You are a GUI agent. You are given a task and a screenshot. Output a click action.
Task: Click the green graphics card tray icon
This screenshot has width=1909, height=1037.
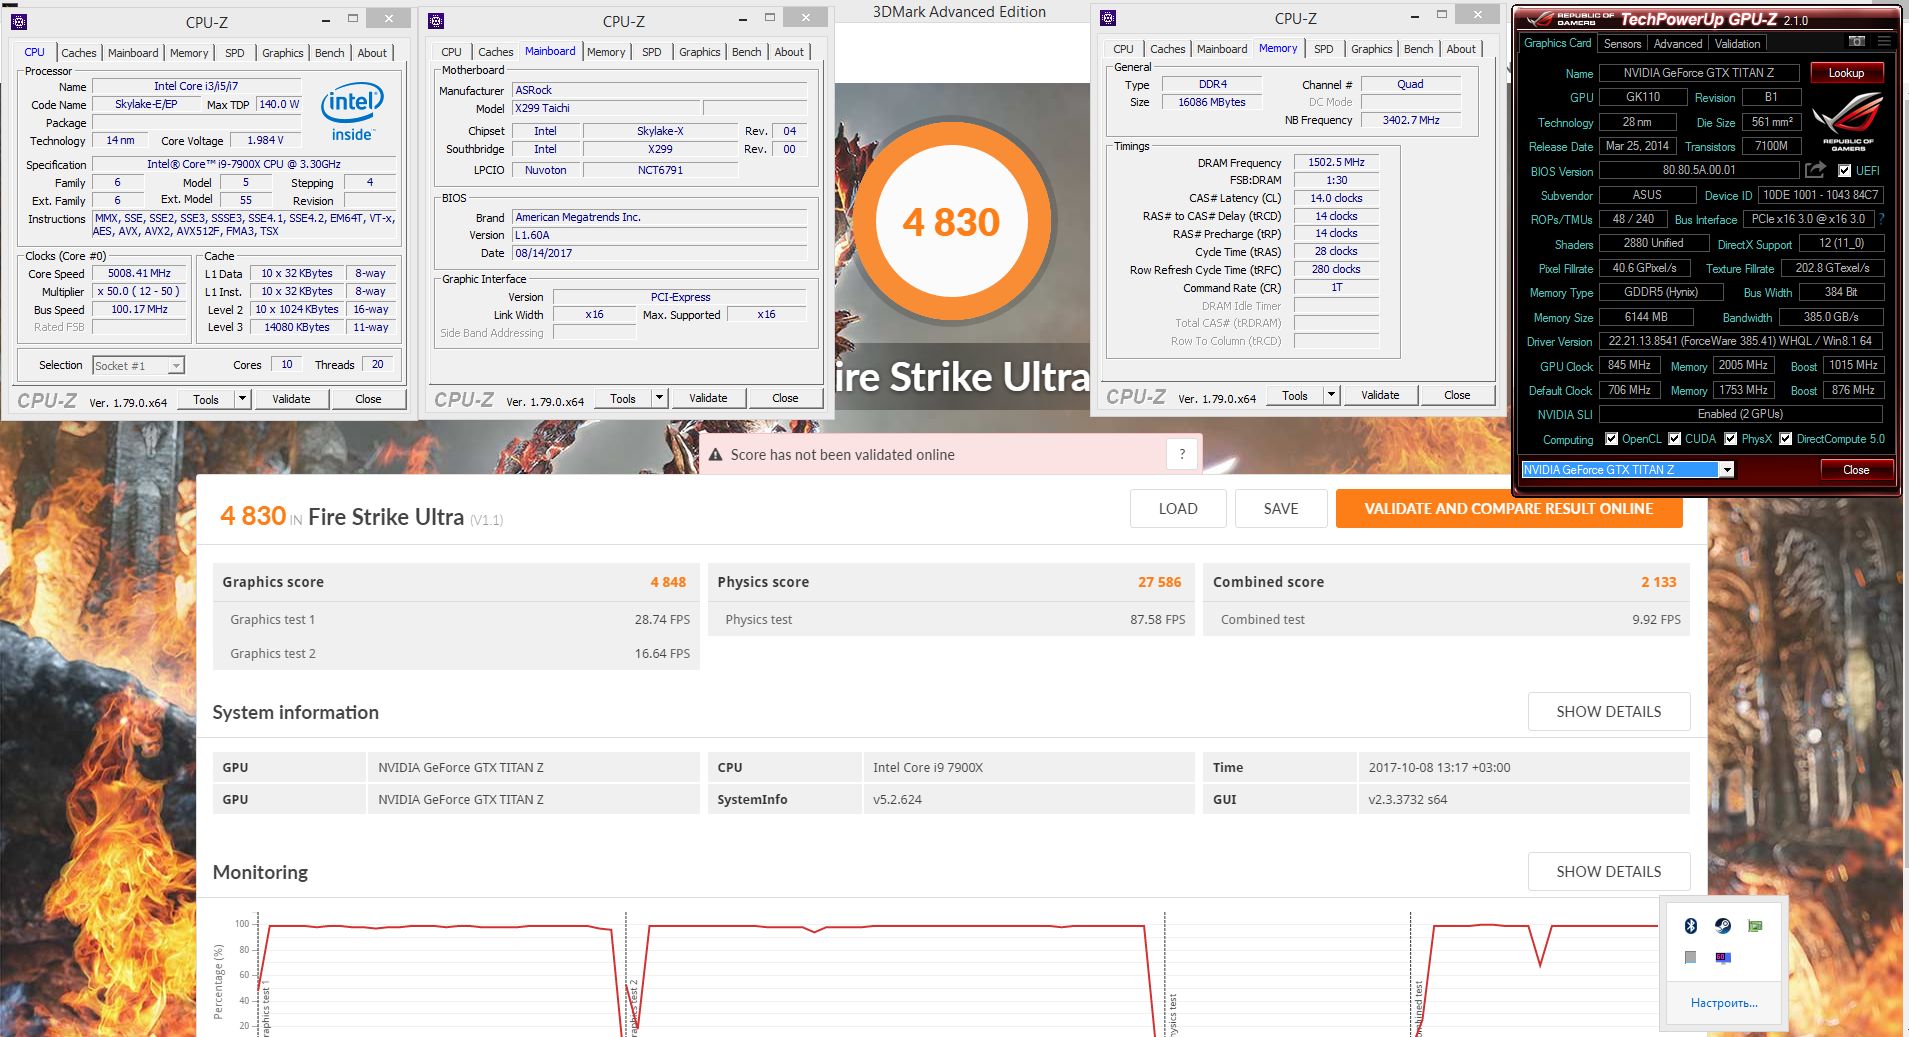(1755, 926)
